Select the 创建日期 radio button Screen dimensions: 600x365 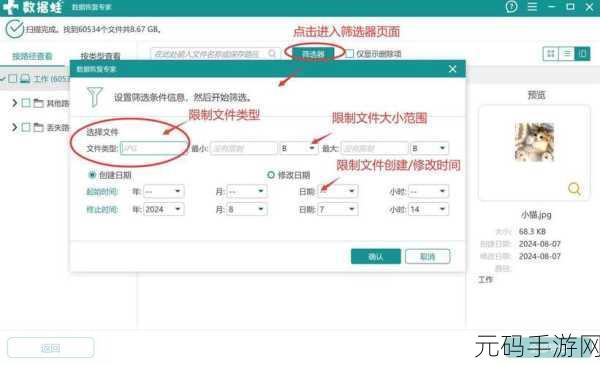pos(92,175)
